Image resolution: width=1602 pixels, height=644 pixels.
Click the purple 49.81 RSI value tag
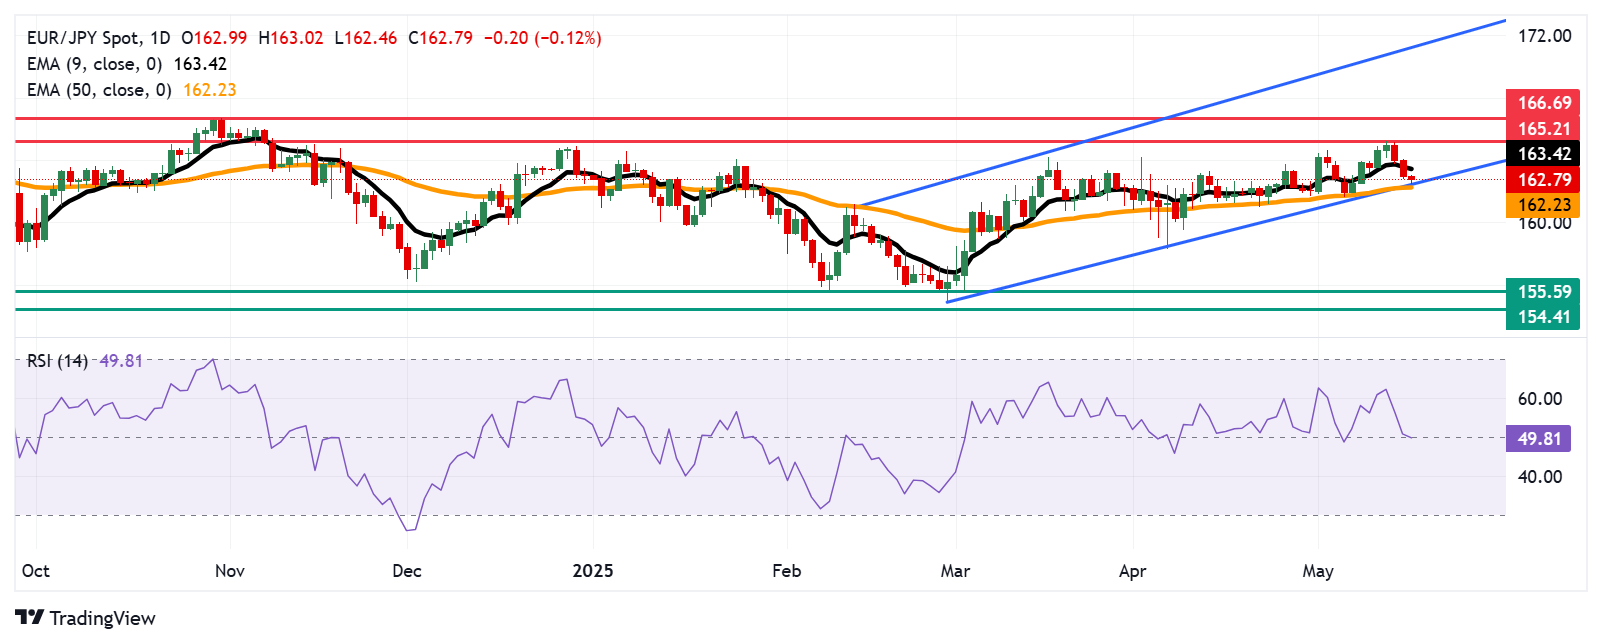(x=1538, y=438)
